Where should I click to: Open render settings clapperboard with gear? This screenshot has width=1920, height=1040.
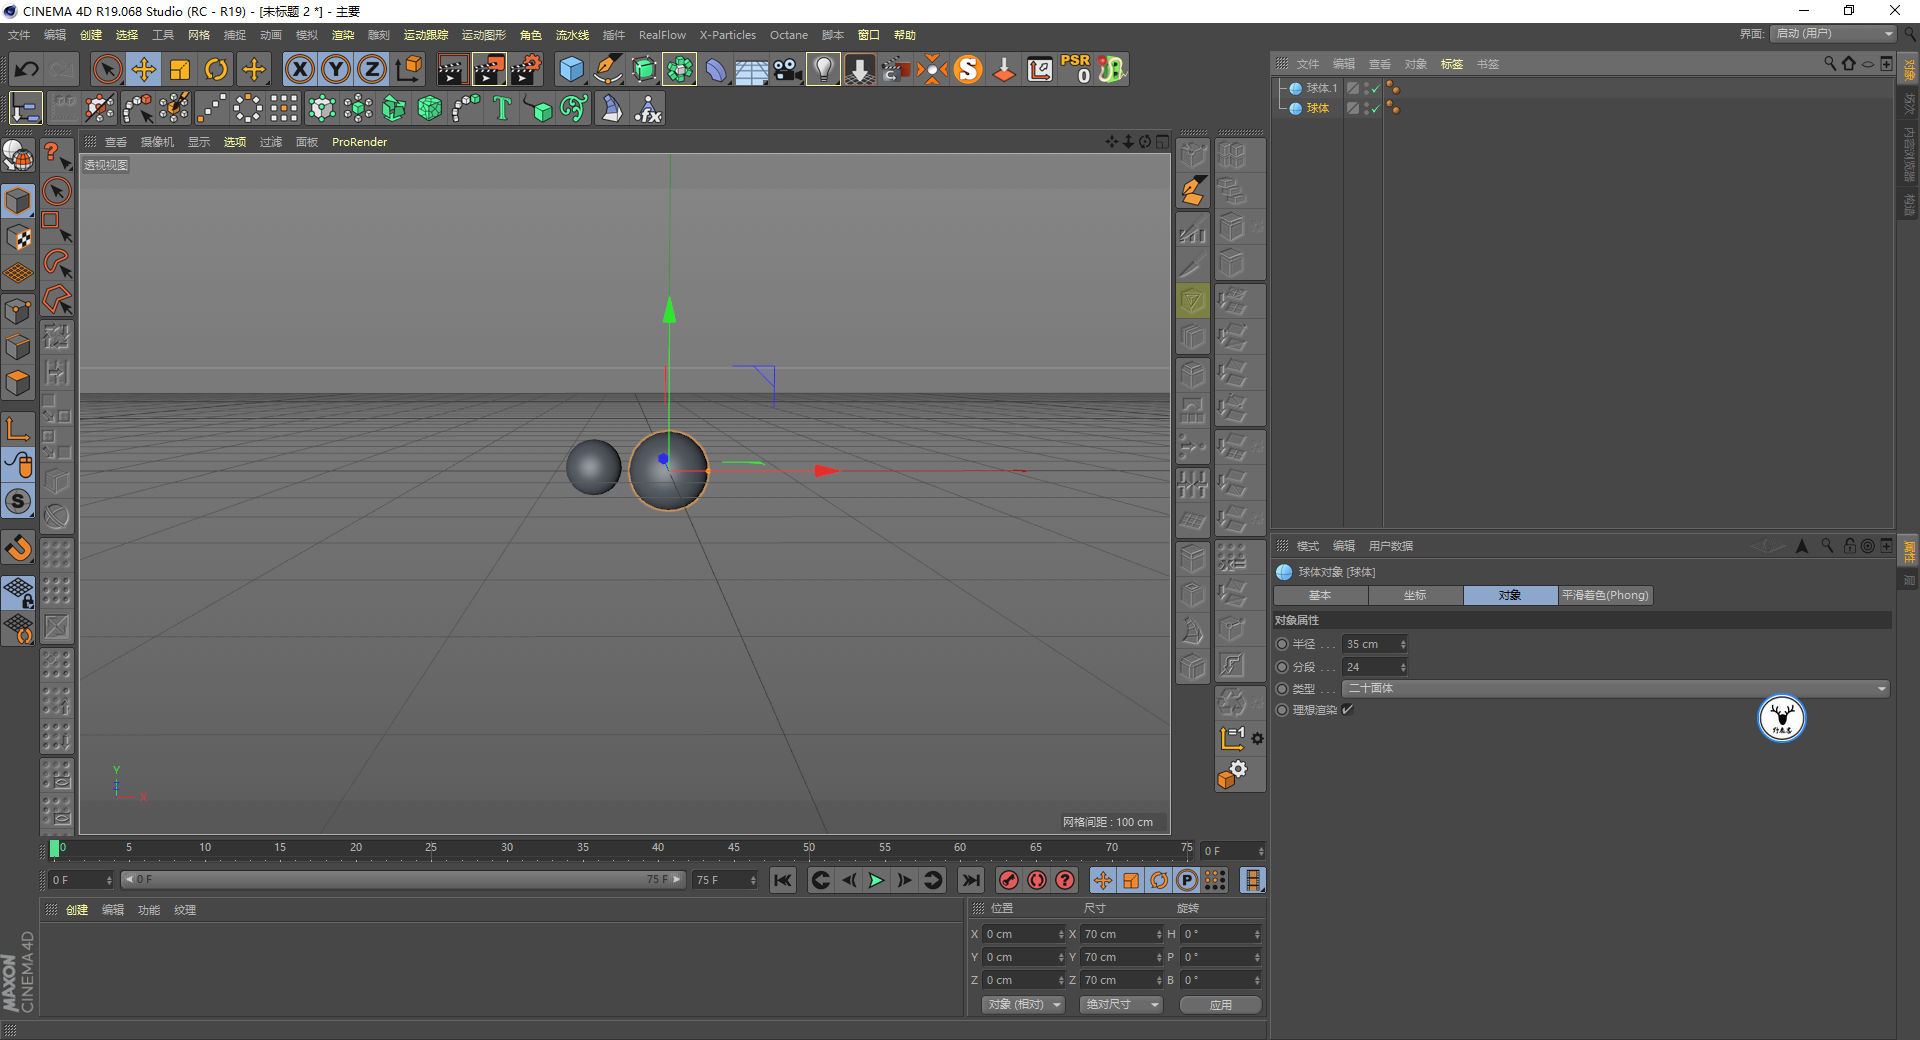(x=526, y=69)
